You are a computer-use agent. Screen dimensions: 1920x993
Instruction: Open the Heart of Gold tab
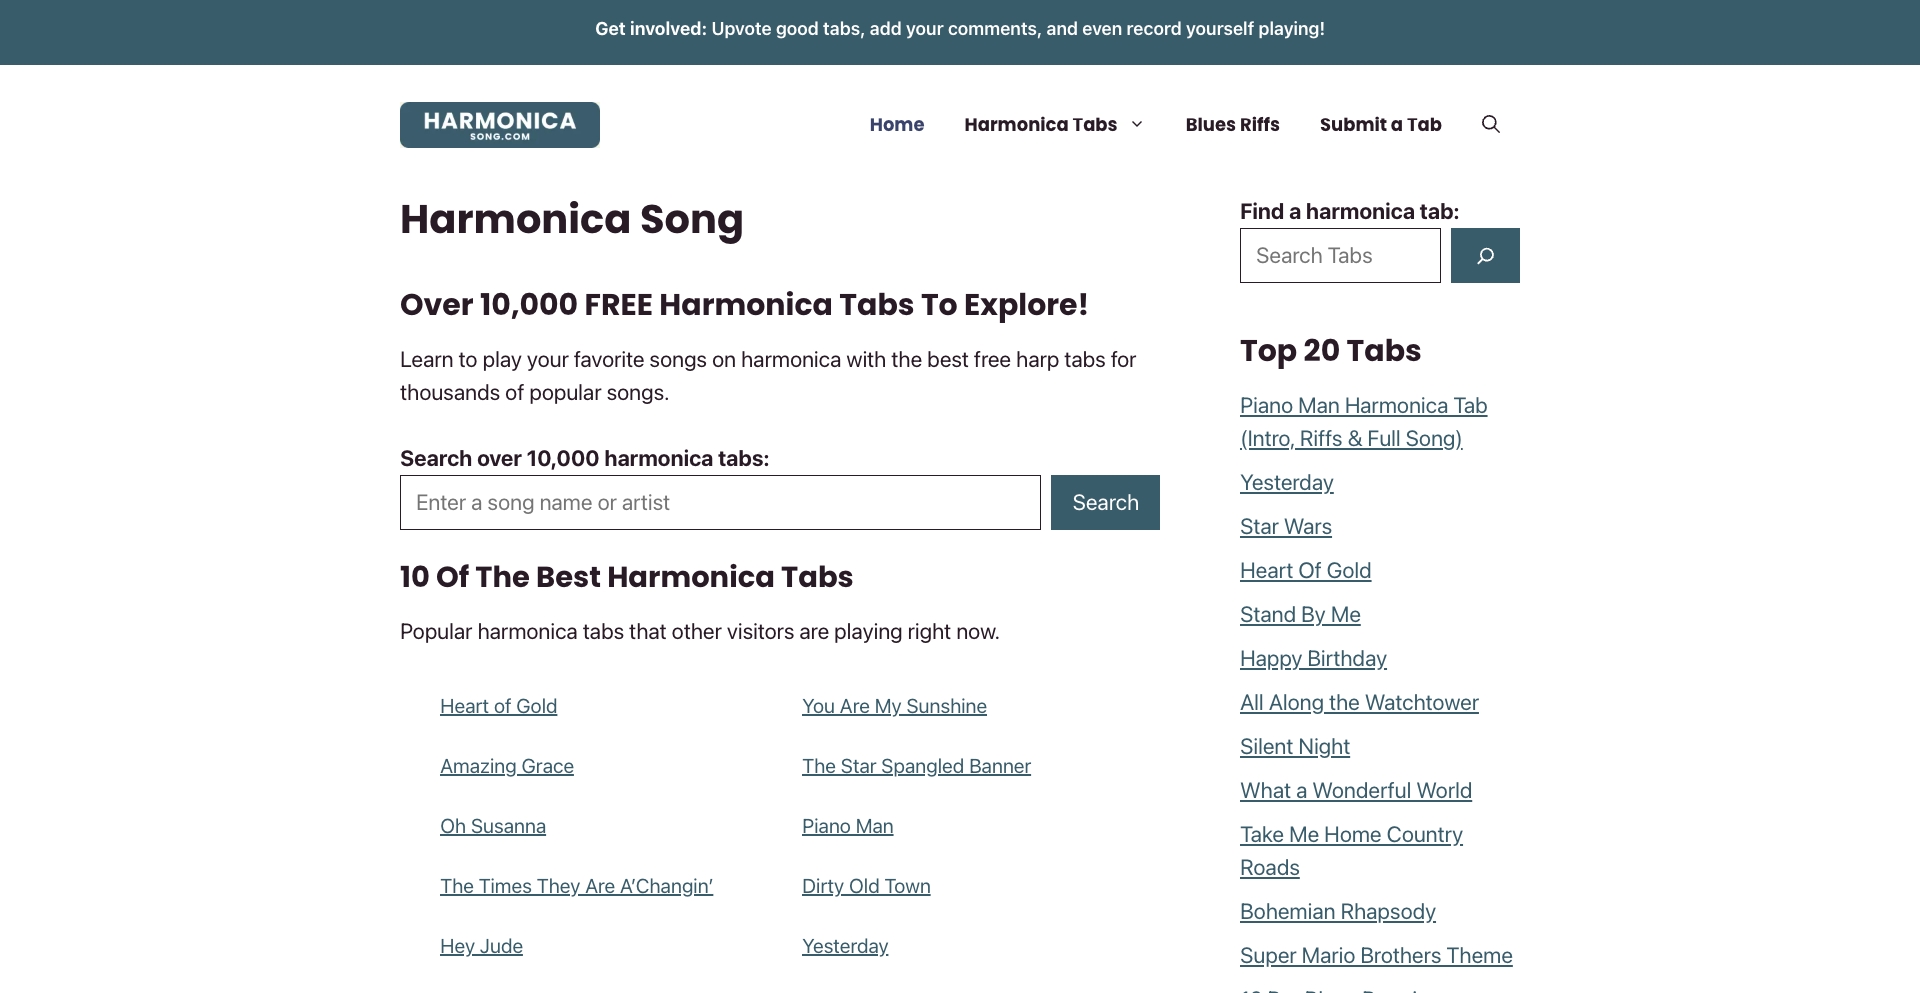(498, 705)
